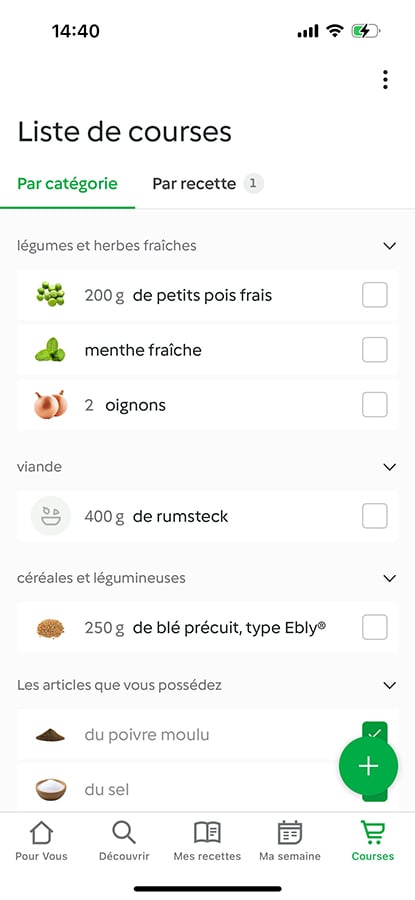Viewport: 415px width, 900px height.
Task: Open Mes recettes book icon
Action: (207, 832)
